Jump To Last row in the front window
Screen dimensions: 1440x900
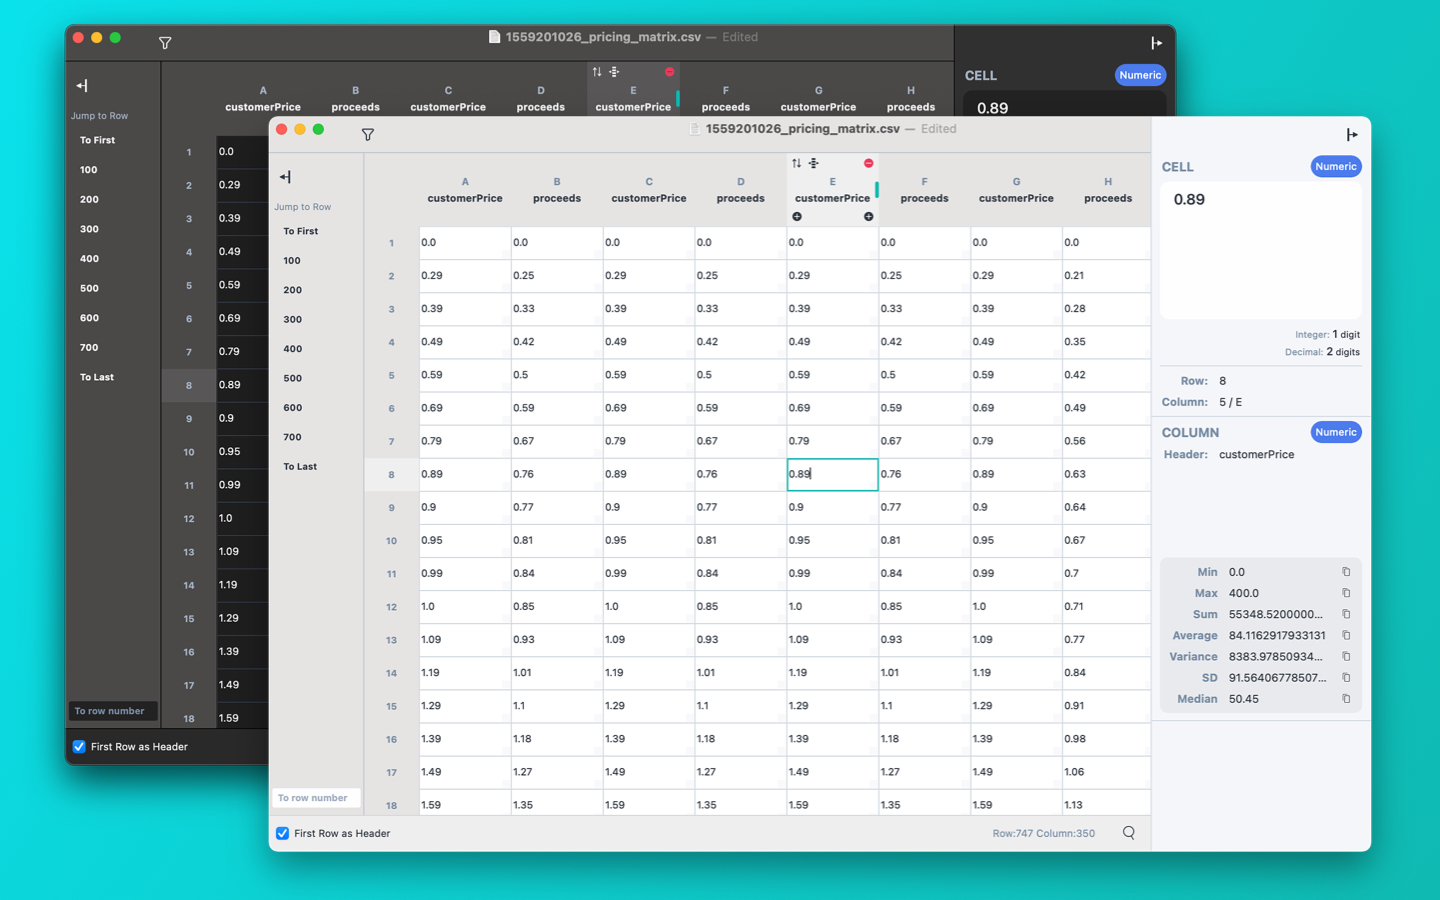point(300,466)
